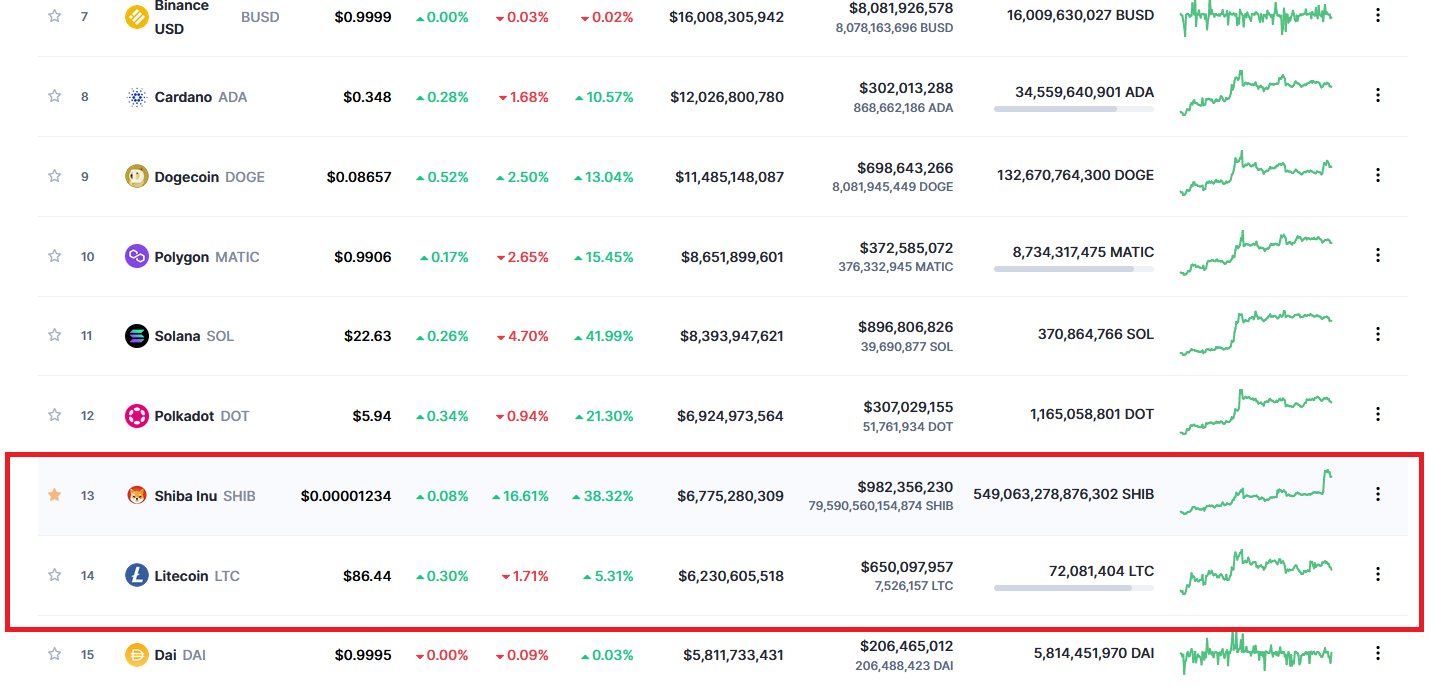The width and height of the screenshot is (1436, 693).
Task: Open Solana's 7-day sparkline chart
Action: click(1256, 333)
